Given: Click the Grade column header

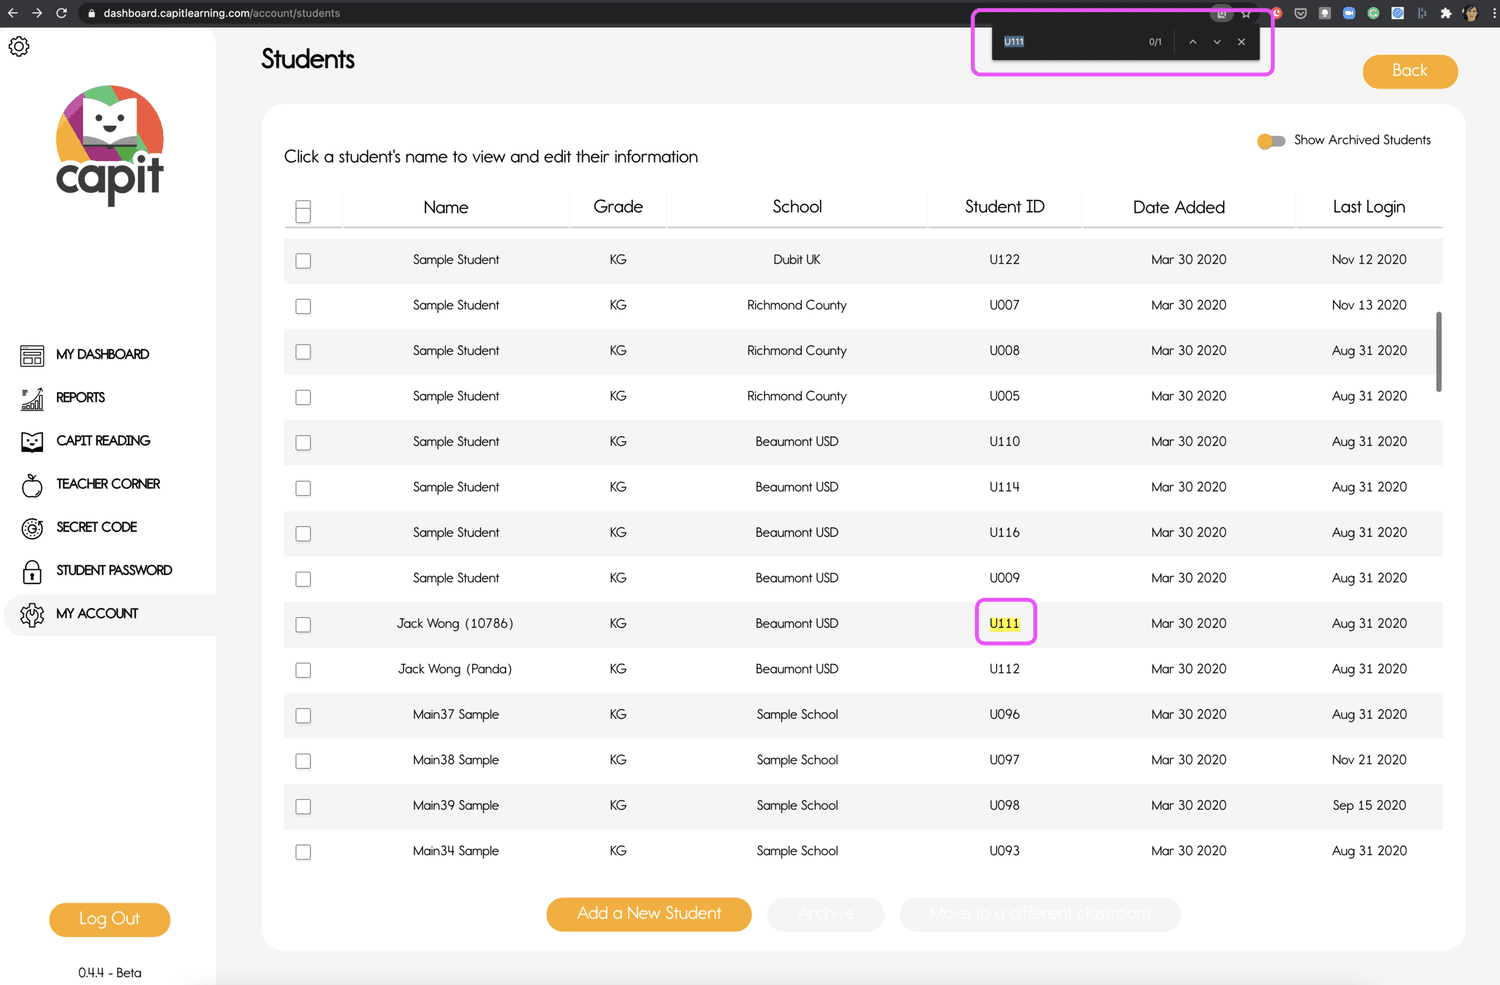Looking at the screenshot, I should (618, 207).
